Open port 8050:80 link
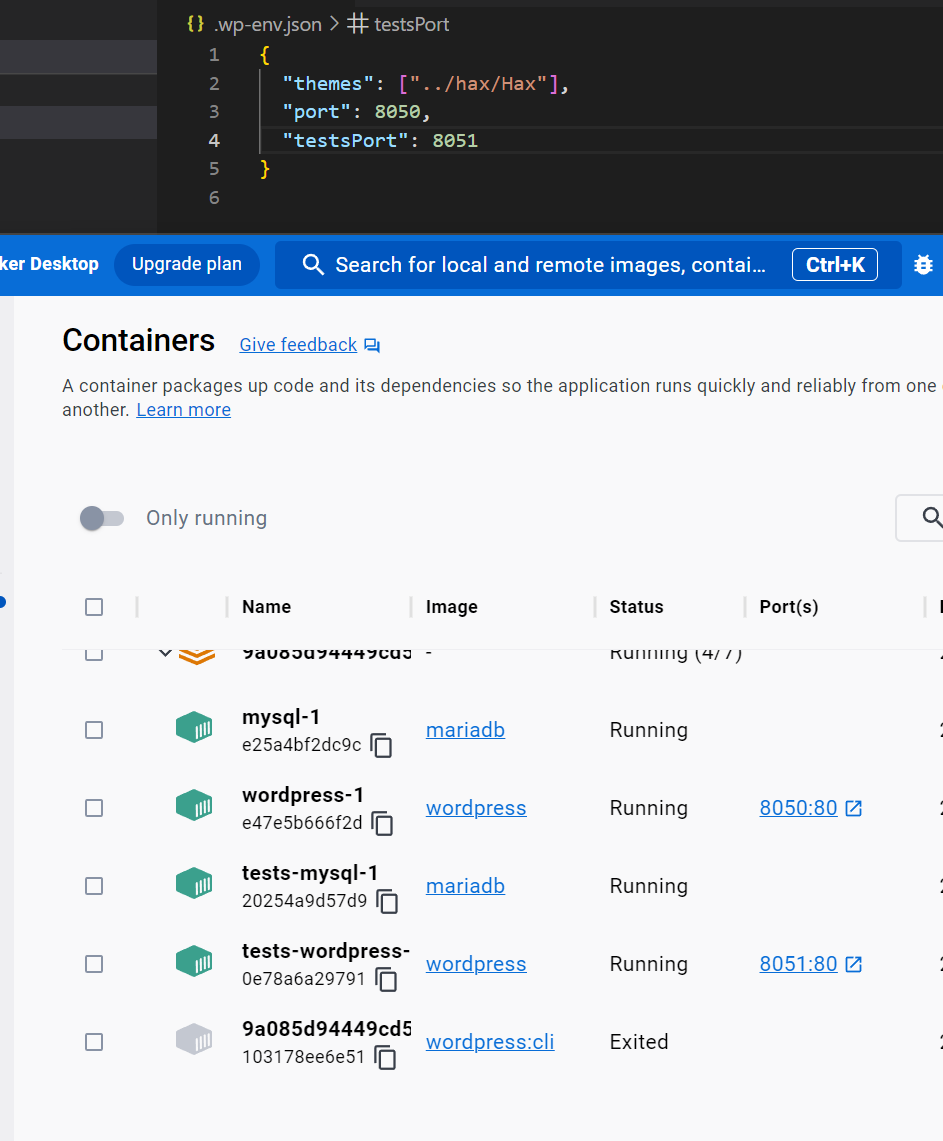Viewport: 943px width, 1141px height. 798,808
